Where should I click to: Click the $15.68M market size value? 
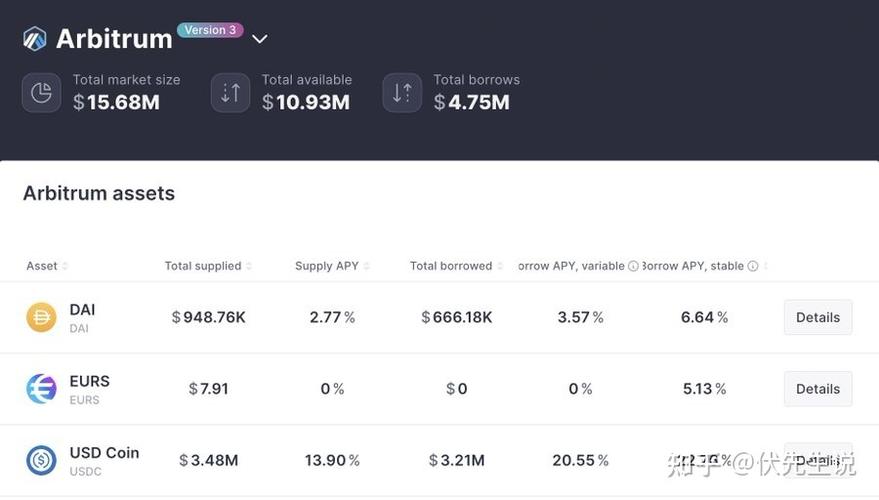coord(117,102)
